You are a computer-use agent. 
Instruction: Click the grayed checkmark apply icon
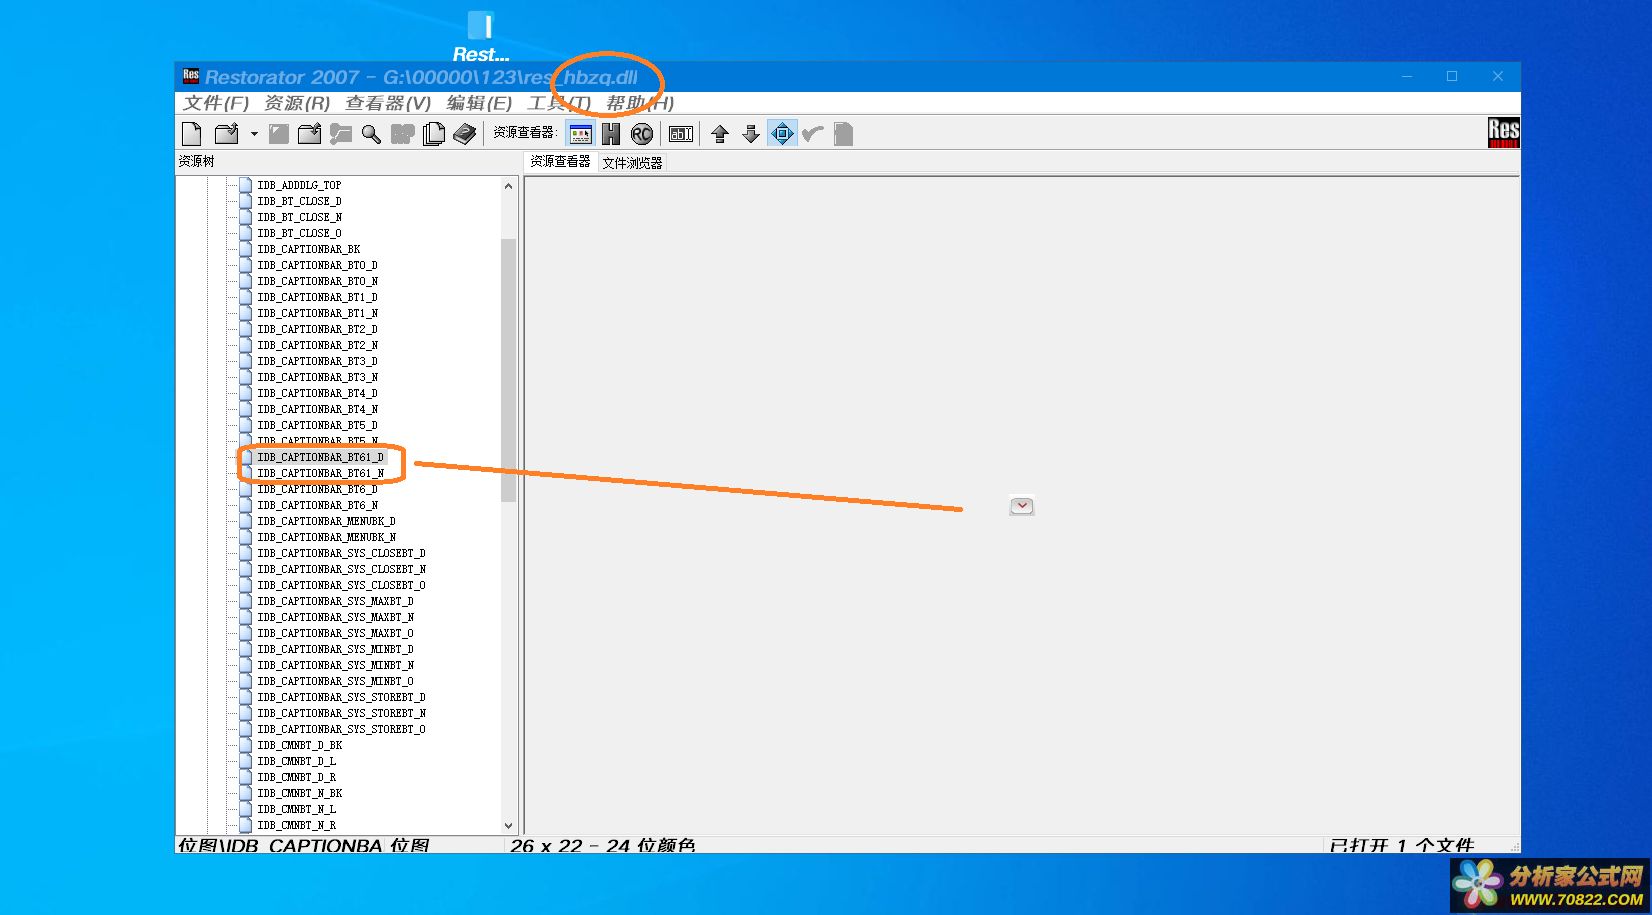(x=813, y=134)
